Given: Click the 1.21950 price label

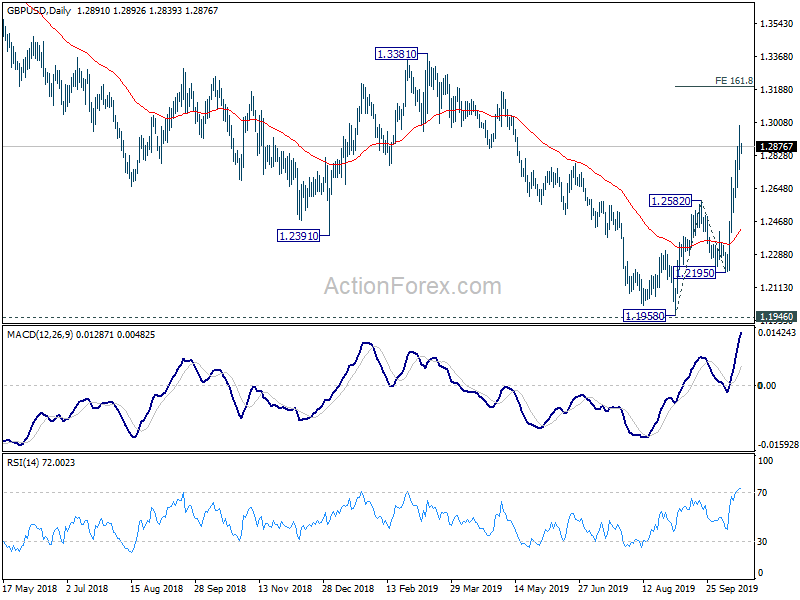Looking at the screenshot, I should tap(694, 273).
